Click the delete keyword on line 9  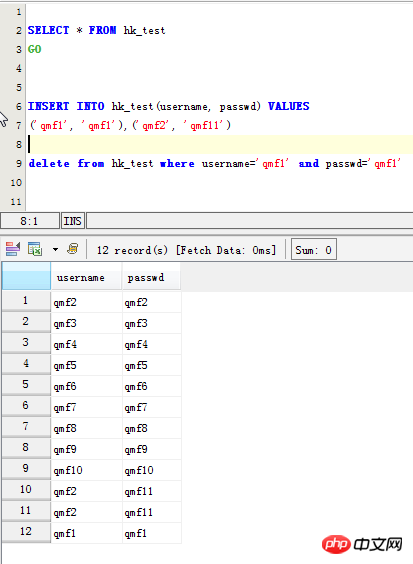(x=49, y=164)
